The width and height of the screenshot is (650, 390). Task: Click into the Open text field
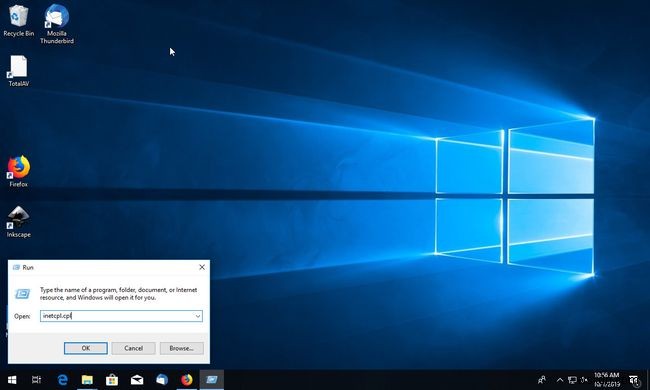click(x=117, y=316)
